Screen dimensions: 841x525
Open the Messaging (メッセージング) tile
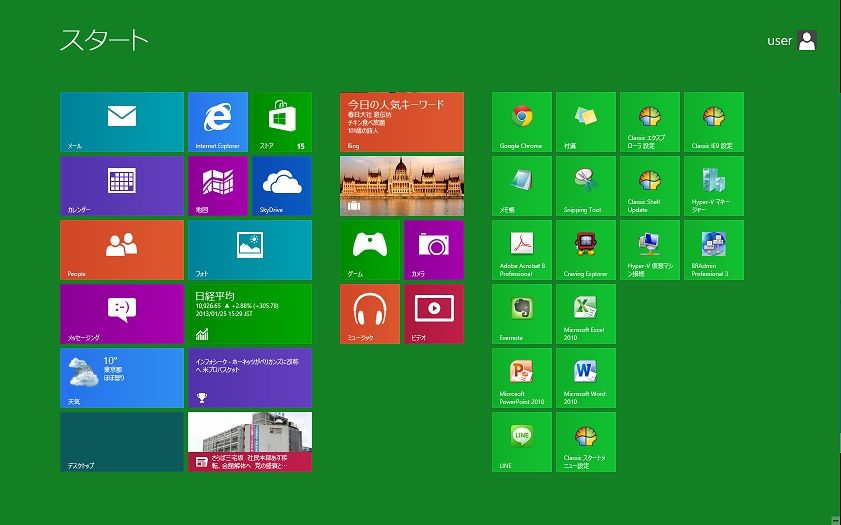coord(122,314)
